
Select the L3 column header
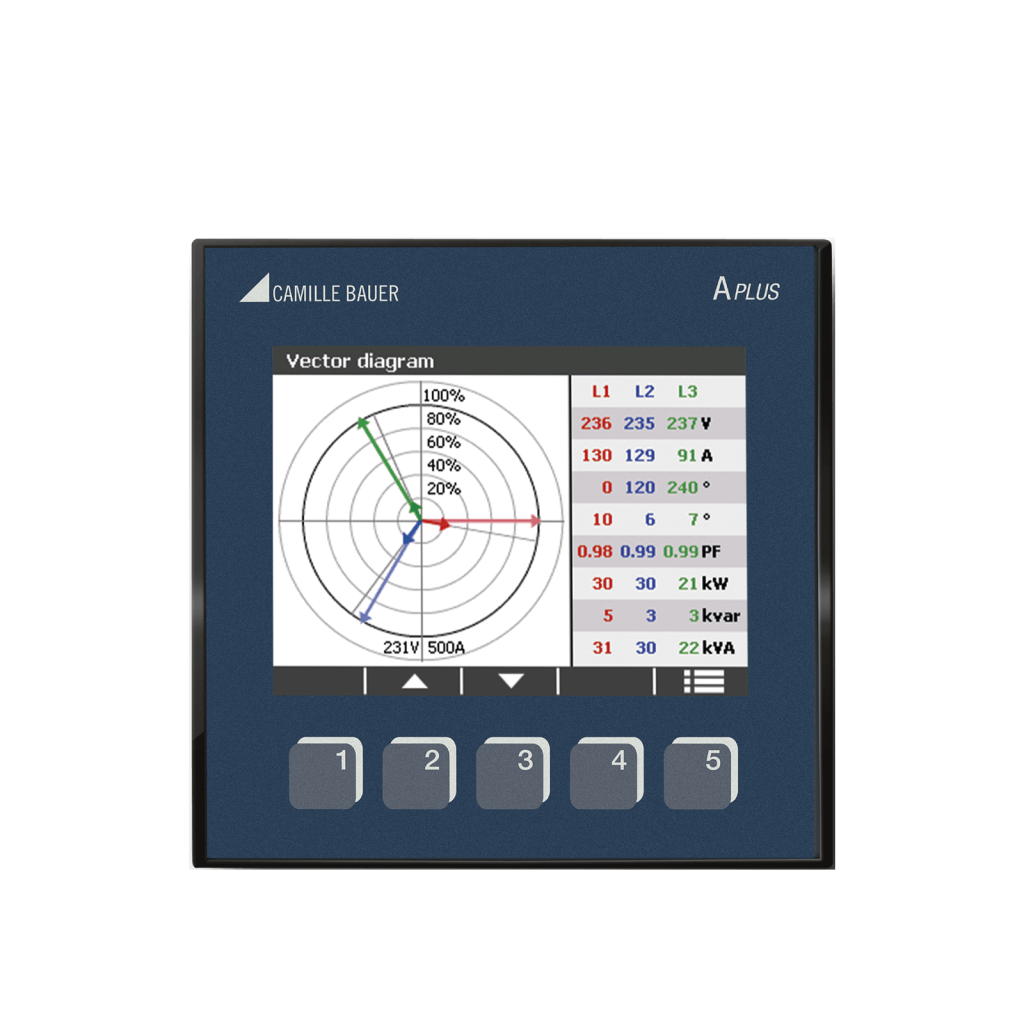[687, 392]
